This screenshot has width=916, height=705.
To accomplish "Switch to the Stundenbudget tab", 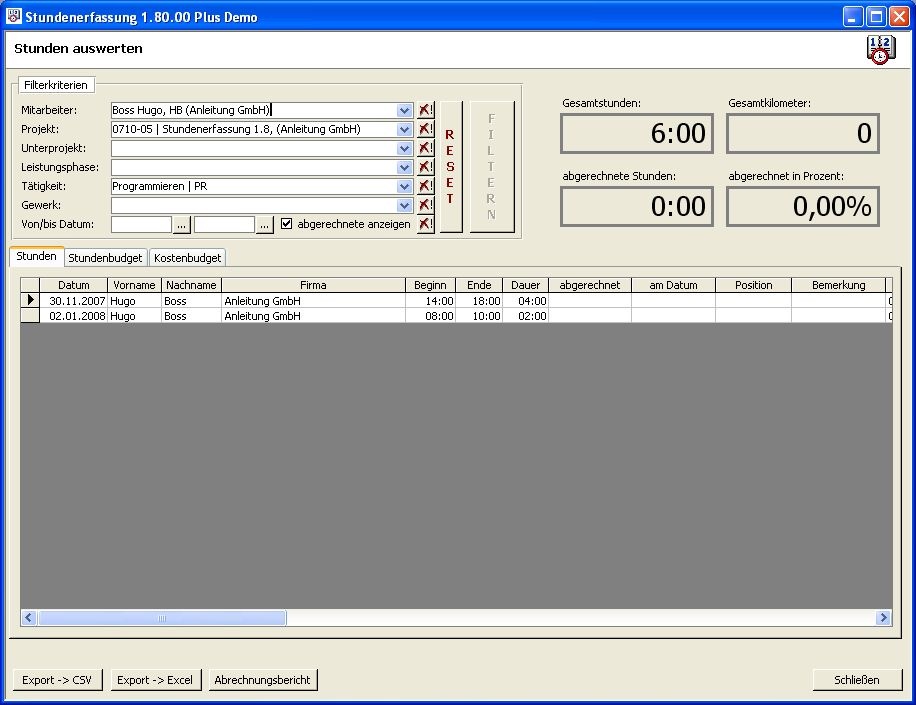I will click(105, 258).
